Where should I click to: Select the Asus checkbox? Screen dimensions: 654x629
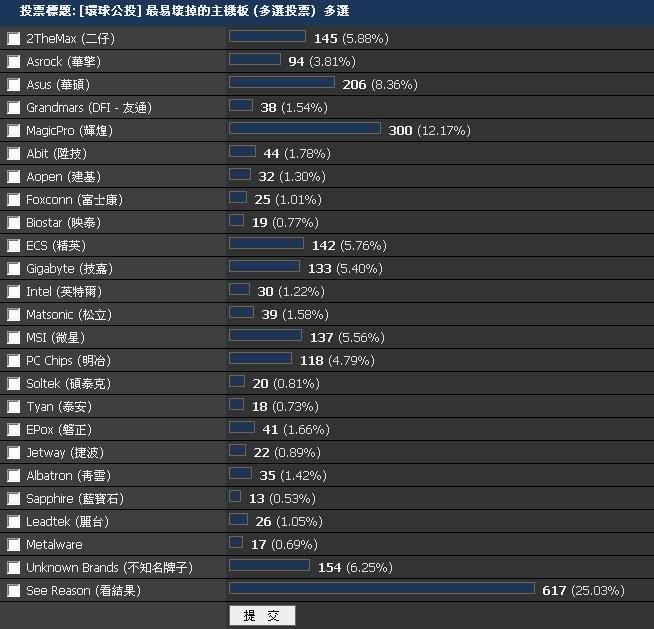(13, 85)
